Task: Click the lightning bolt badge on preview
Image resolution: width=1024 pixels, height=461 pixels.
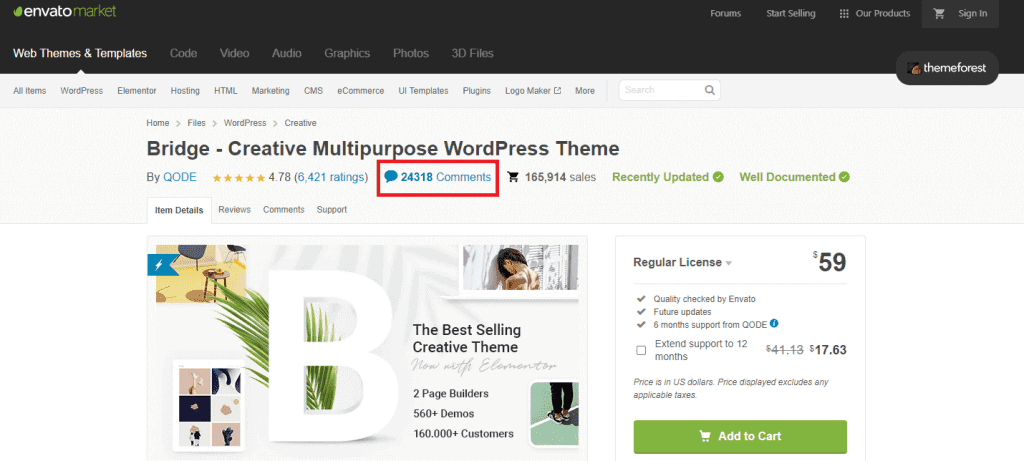Action: 159,264
